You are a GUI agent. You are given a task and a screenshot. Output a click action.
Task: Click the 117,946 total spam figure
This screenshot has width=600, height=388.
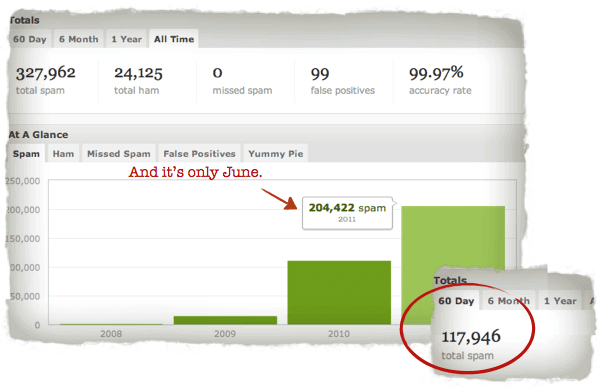coord(471,337)
